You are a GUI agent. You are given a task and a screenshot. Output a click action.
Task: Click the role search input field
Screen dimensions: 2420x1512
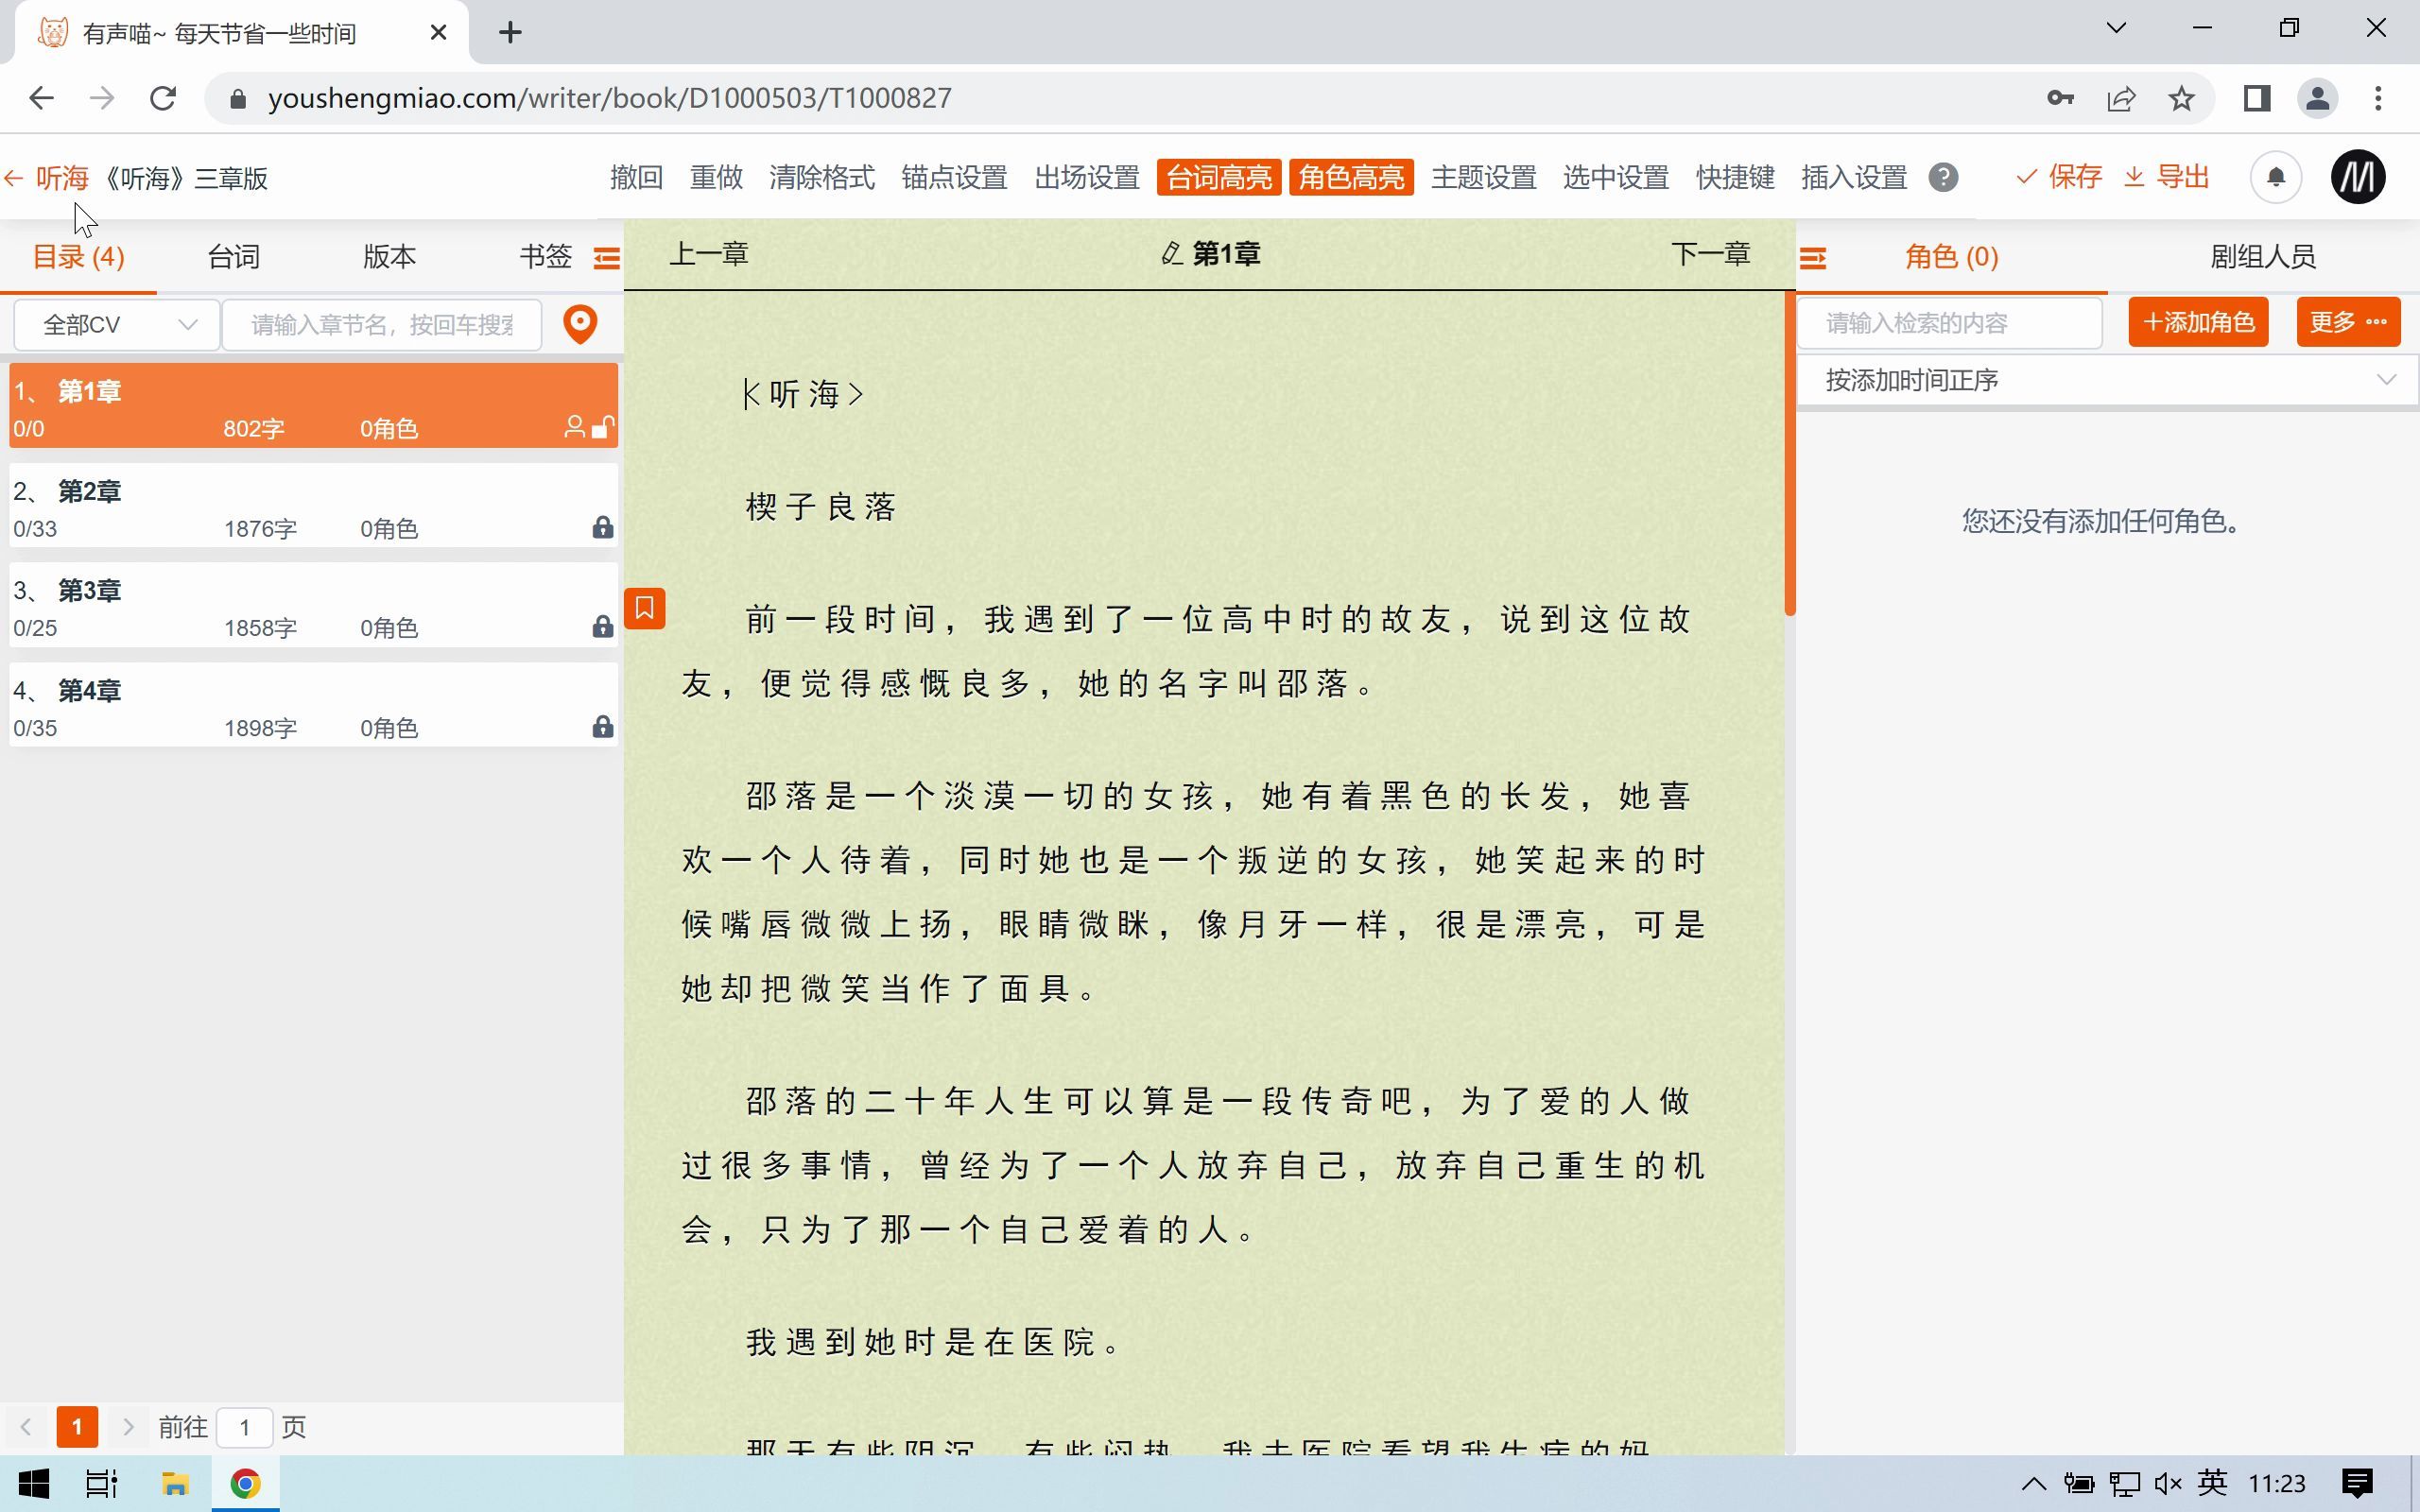1950,323
